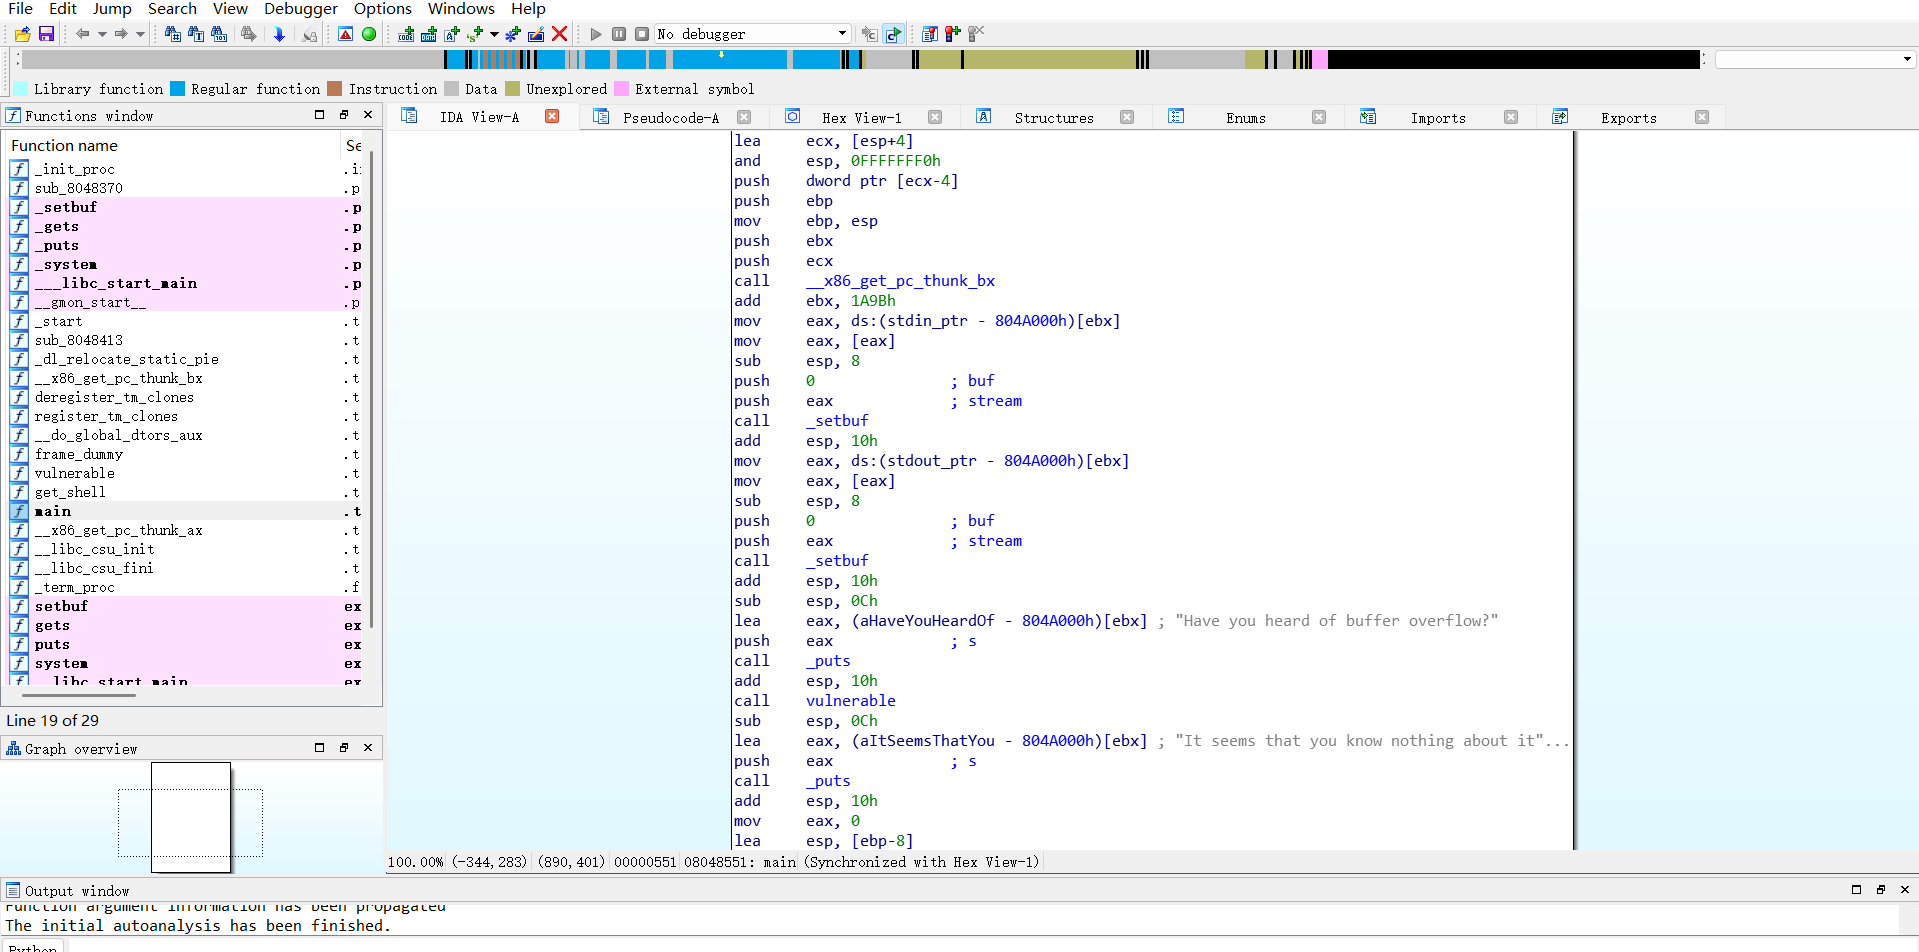Select the get_shell function in Functions window
Image resolution: width=1919 pixels, height=952 pixels.
point(71,492)
